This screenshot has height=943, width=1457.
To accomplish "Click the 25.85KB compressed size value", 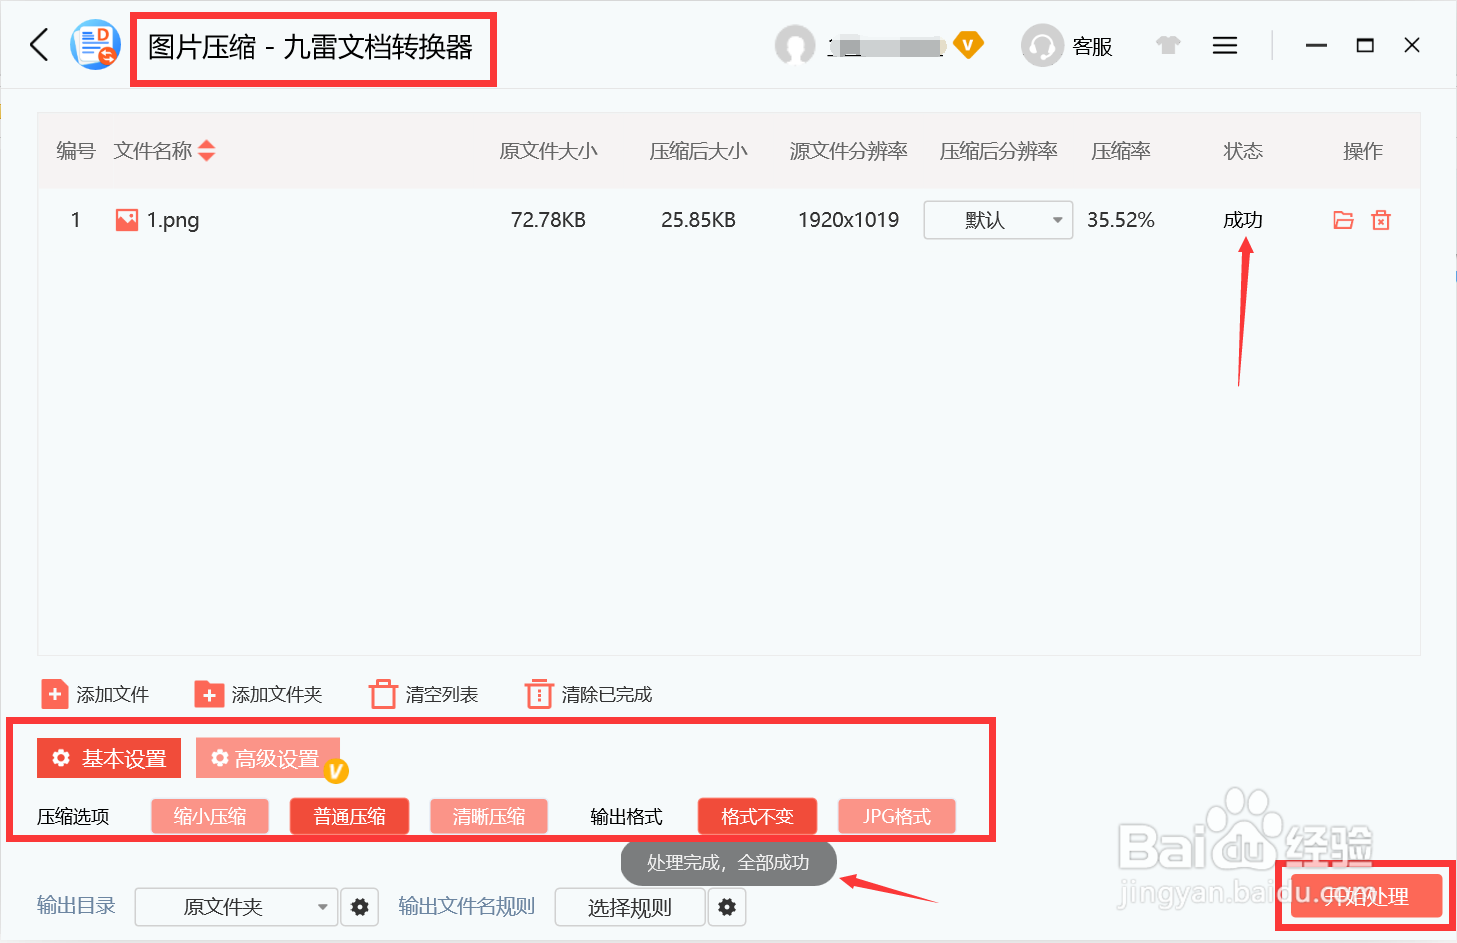I will 698,220.
